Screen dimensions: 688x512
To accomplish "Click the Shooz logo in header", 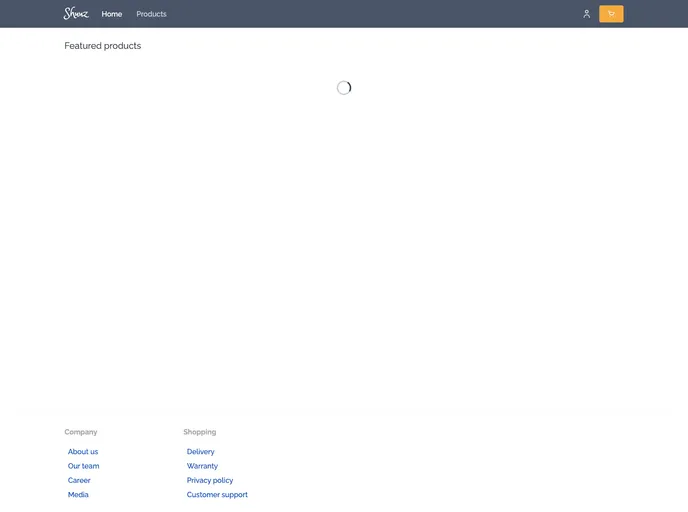I will 76,14.
